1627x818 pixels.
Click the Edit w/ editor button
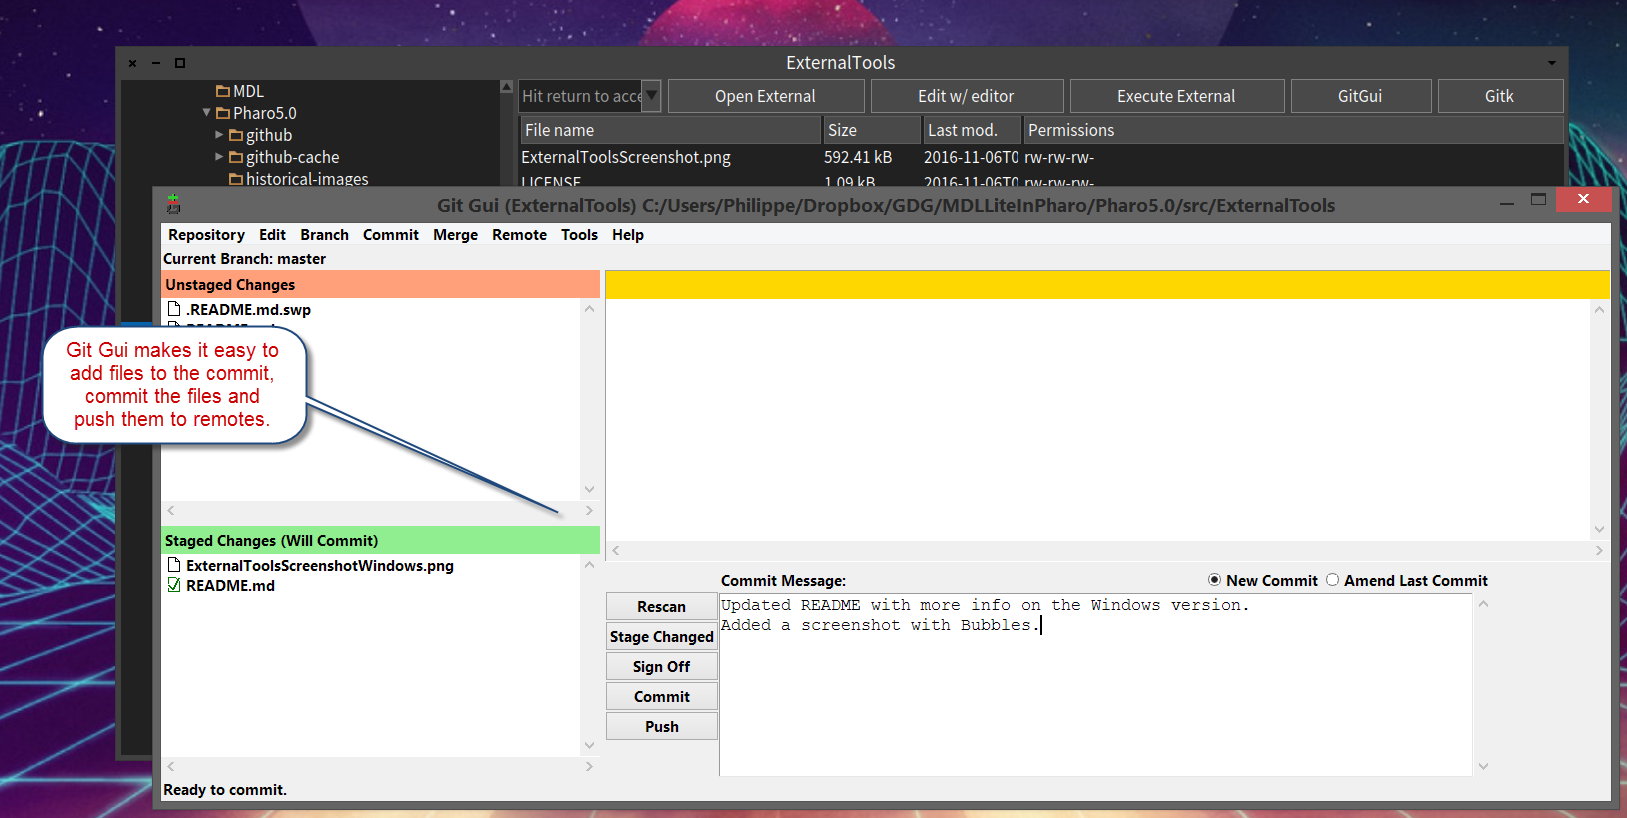coord(967,96)
